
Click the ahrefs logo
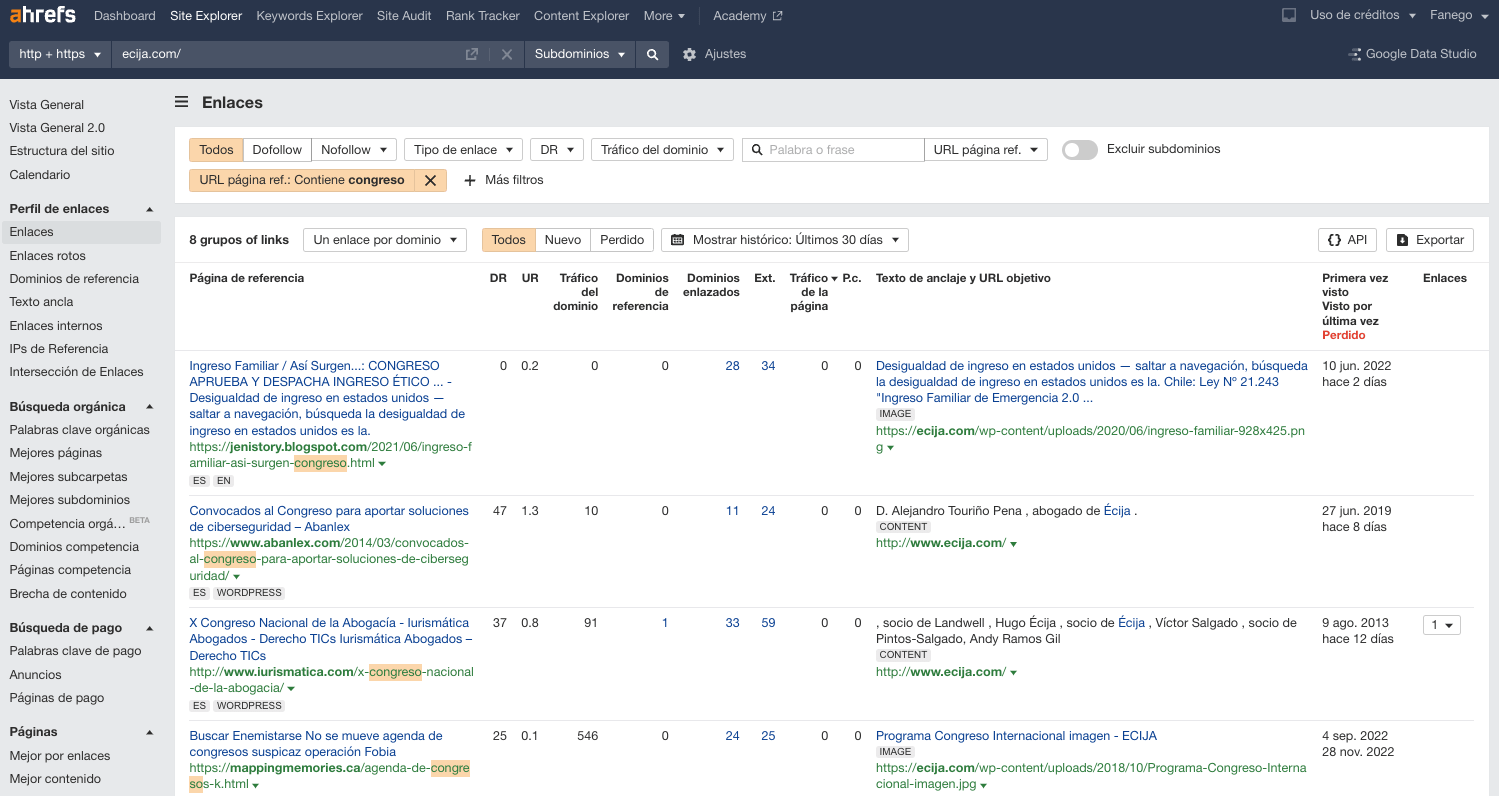pyautogui.click(x=42, y=15)
